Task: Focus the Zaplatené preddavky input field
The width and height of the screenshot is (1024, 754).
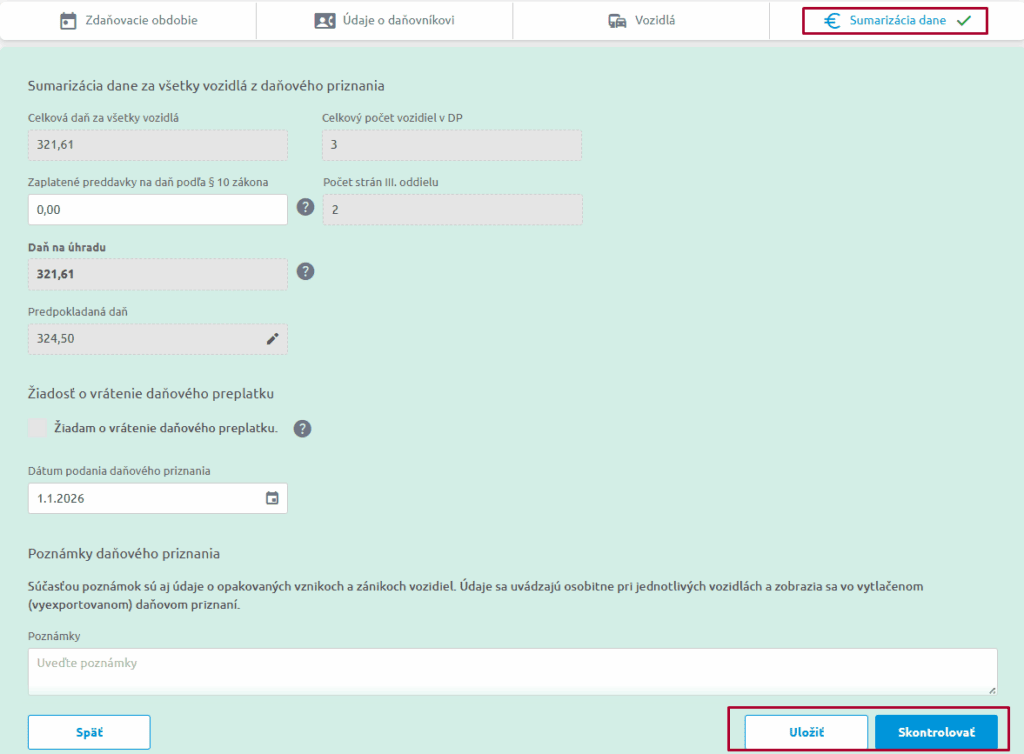Action: [x=158, y=210]
